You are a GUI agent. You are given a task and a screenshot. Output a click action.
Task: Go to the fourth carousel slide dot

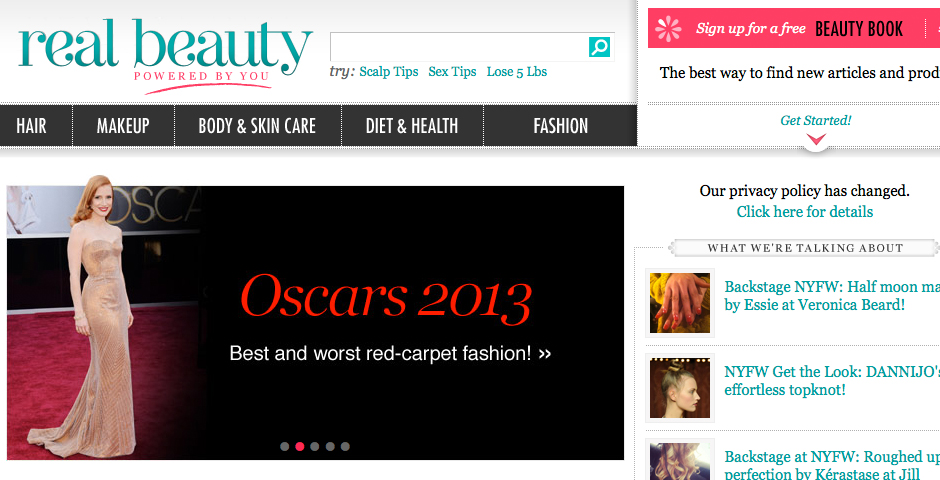330,446
